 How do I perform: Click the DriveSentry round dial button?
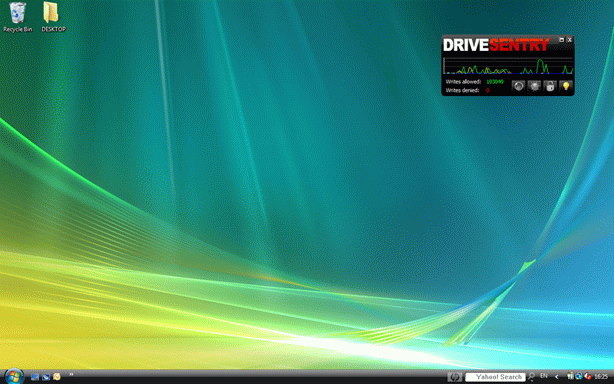pos(518,86)
